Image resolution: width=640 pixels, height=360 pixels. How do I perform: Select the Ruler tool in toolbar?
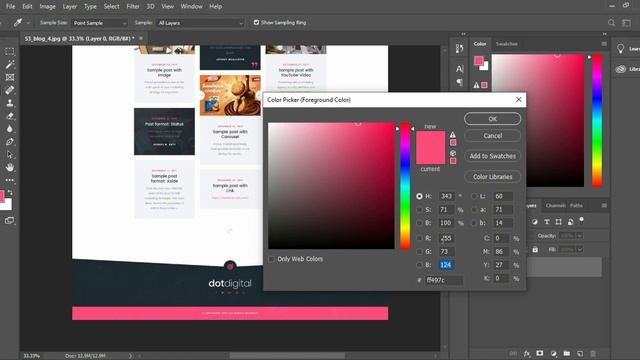click(9, 90)
